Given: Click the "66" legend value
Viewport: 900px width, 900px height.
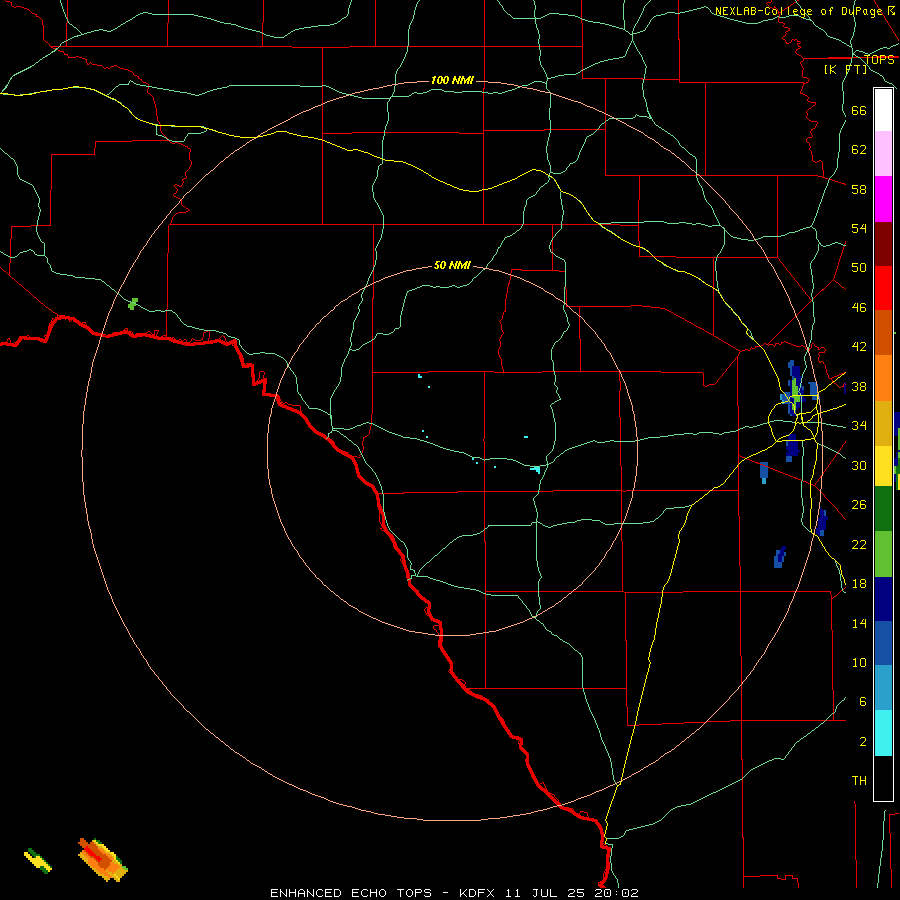Looking at the screenshot, I should point(859,110).
